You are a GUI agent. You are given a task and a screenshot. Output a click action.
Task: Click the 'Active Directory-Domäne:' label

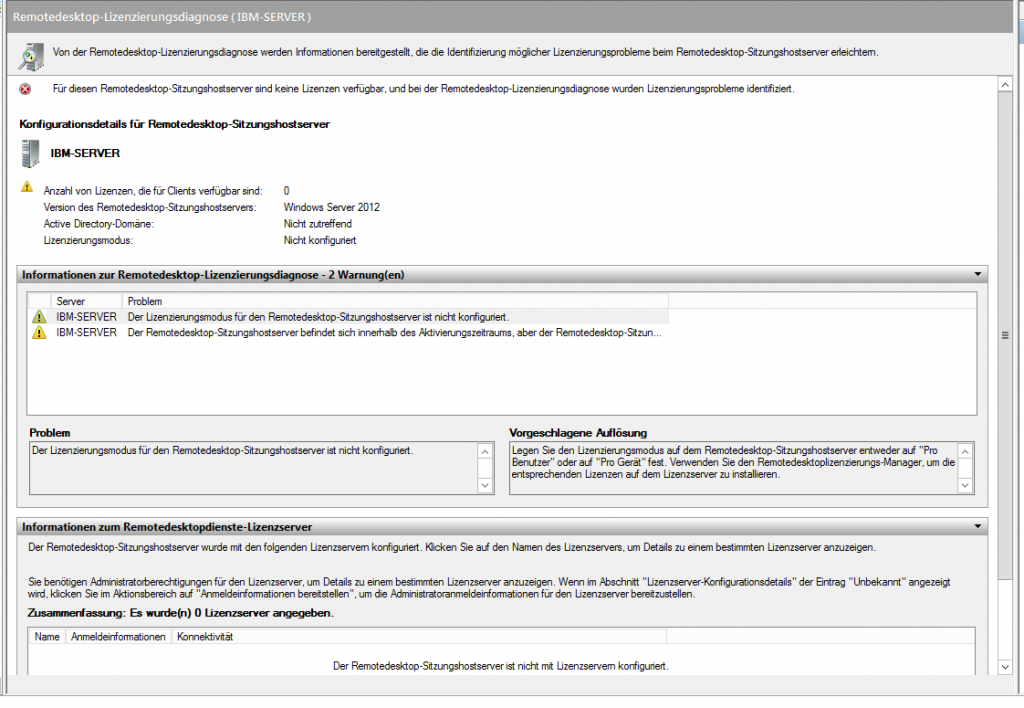(x=99, y=224)
